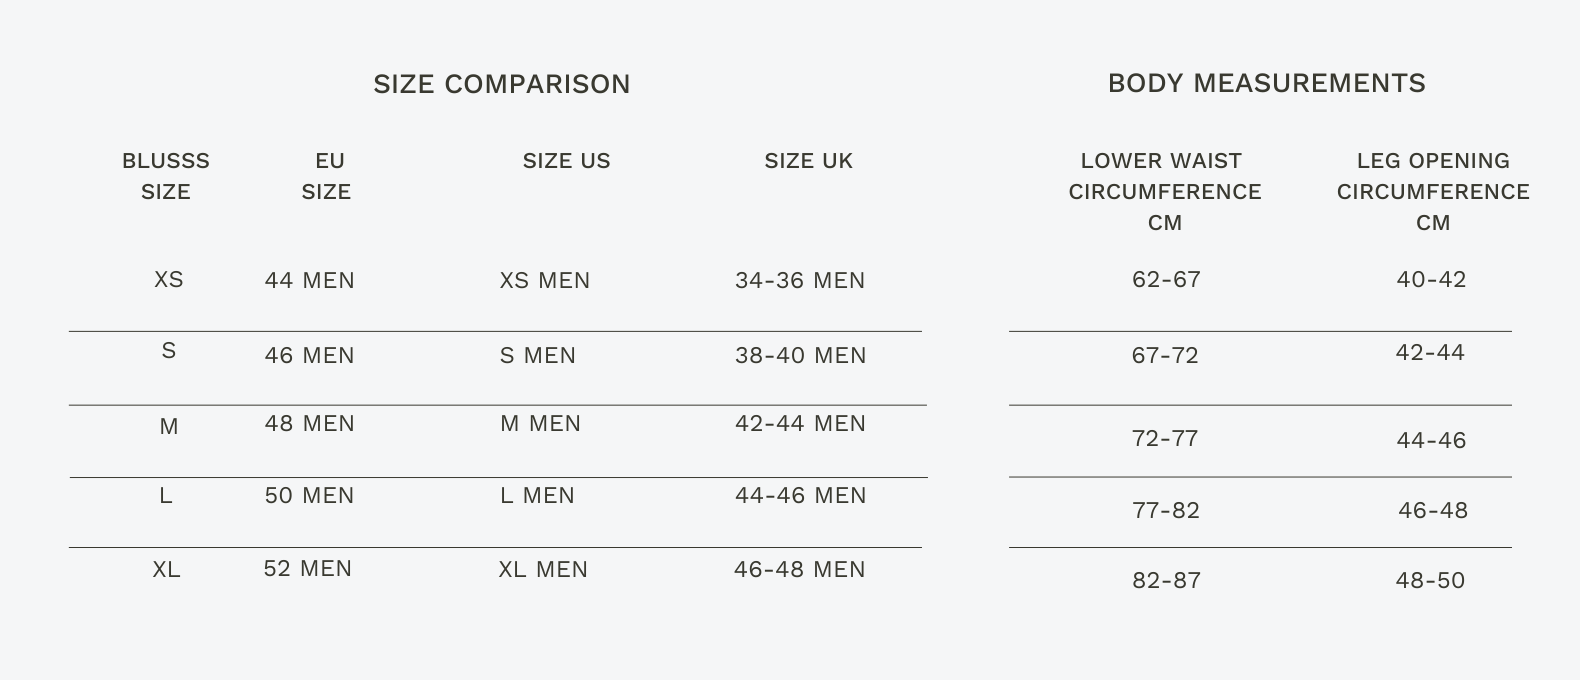Click the 34-36 MEN UK size cell
1580x680 pixels.
pos(800,280)
